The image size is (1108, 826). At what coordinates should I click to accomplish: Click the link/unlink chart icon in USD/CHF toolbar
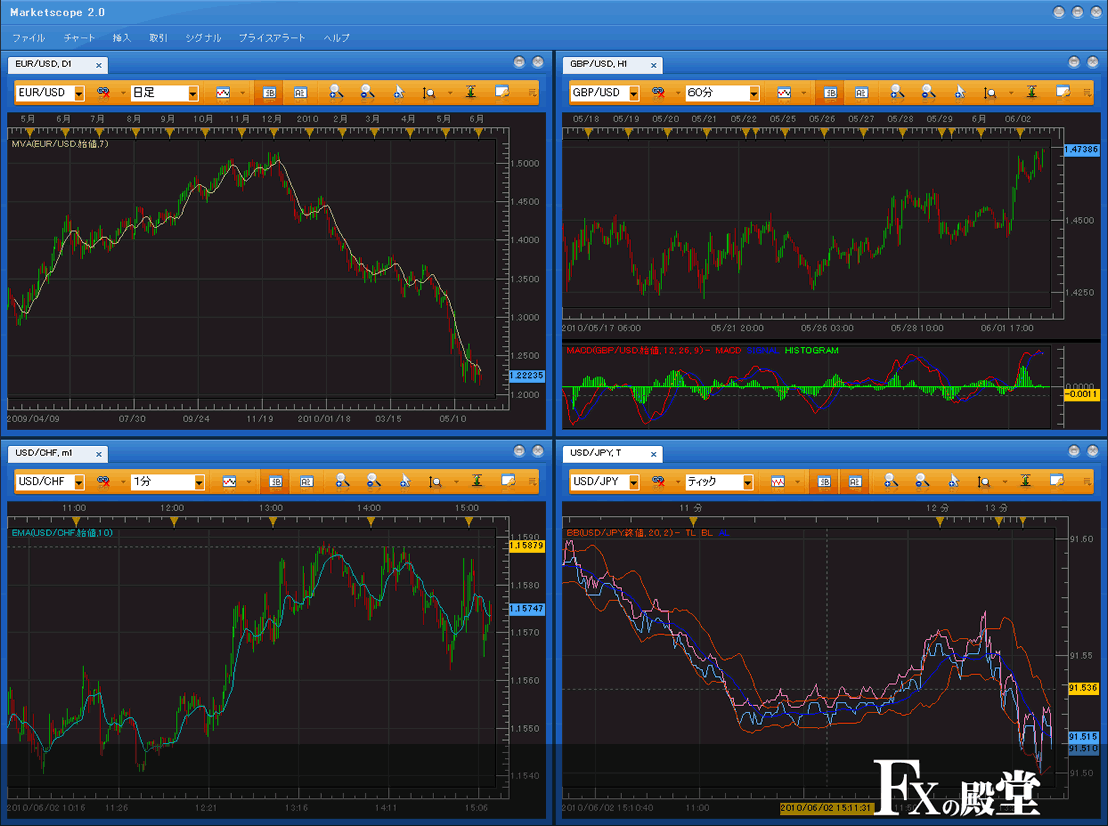point(104,481)
